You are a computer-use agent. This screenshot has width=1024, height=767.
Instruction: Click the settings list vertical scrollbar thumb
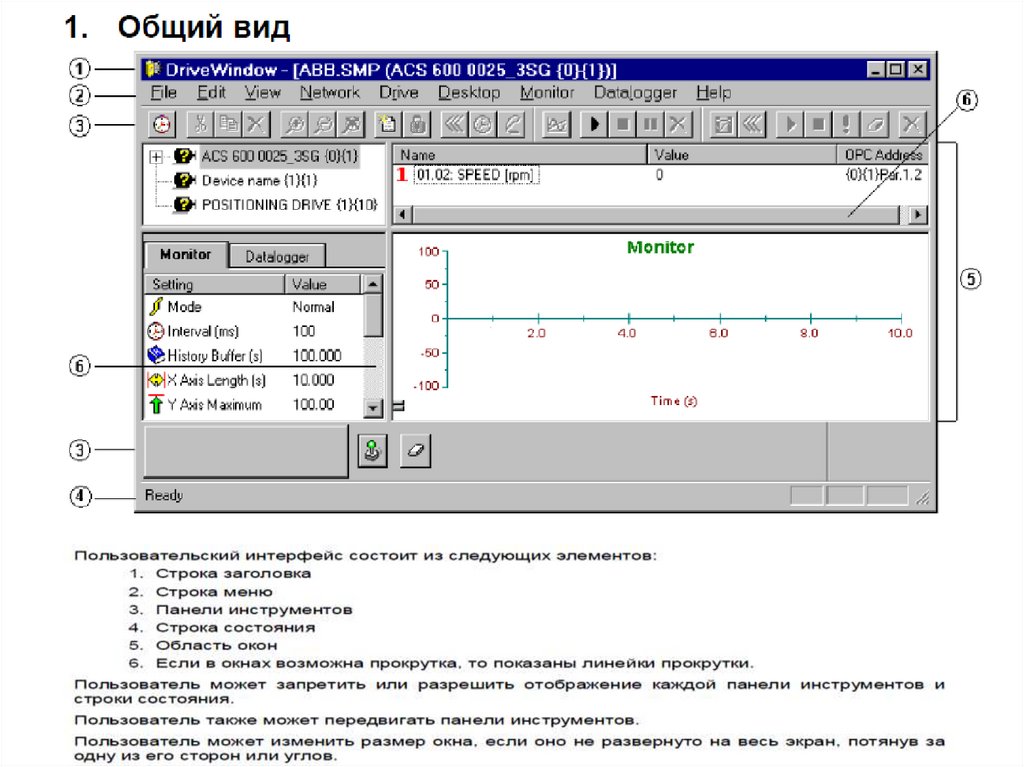coord(373,315)
